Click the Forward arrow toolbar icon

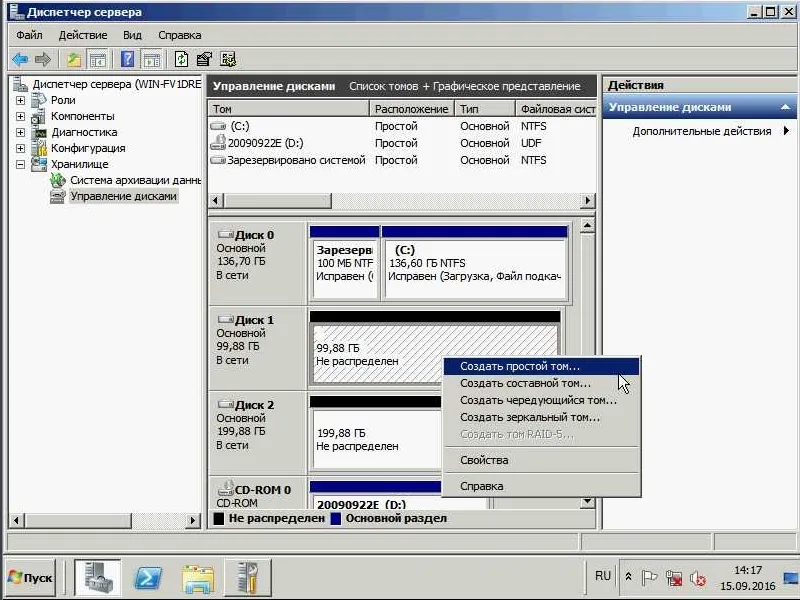[x=43, y=60]
